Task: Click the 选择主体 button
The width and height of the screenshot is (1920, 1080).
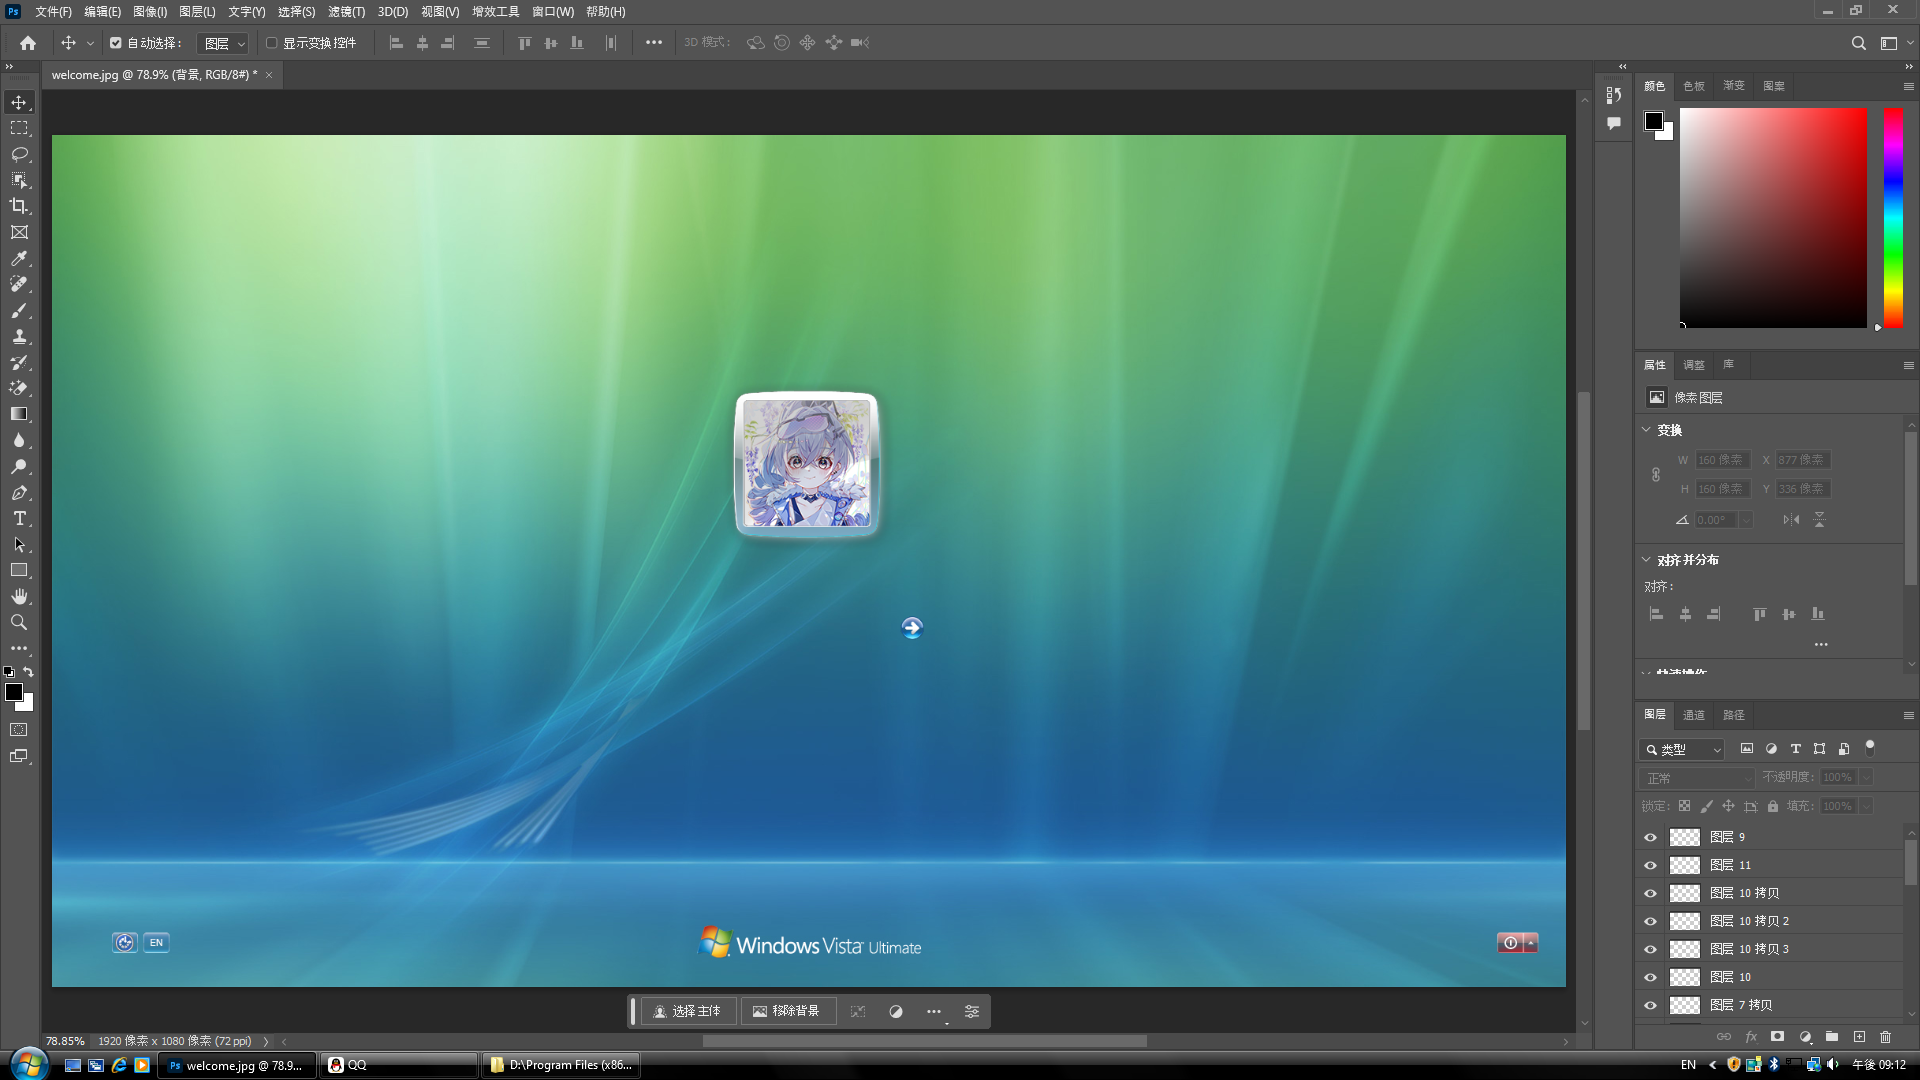Action: click(x=687, y=1011)
